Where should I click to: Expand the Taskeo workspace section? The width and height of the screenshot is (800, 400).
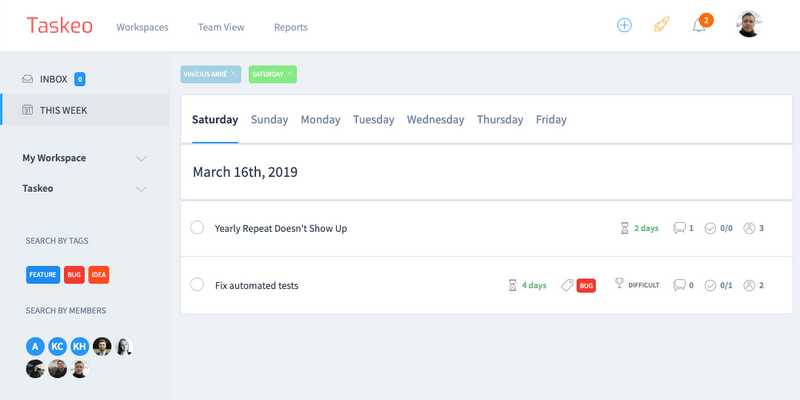click(x=141, y=188)
